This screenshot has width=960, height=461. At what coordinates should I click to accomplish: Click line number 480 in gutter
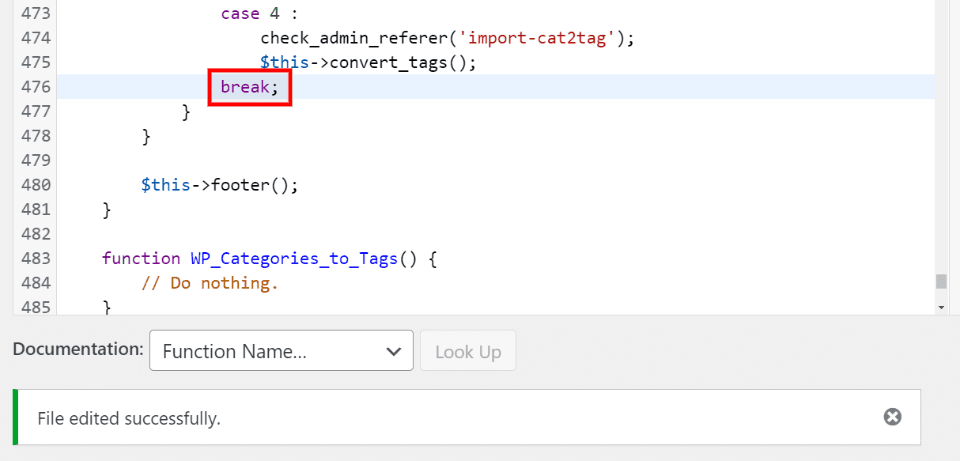click(x=36, y=185)
